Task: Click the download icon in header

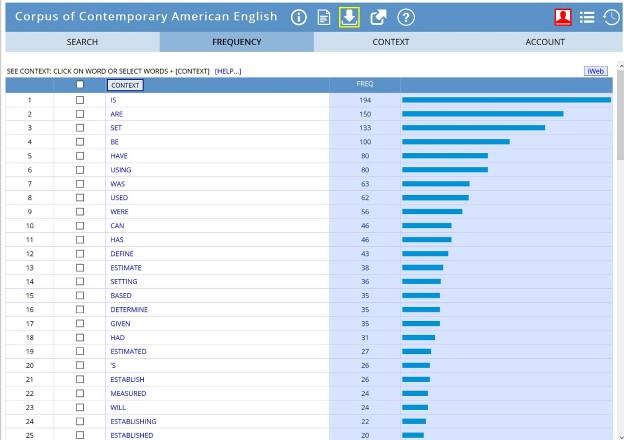Action: (349, 17)
